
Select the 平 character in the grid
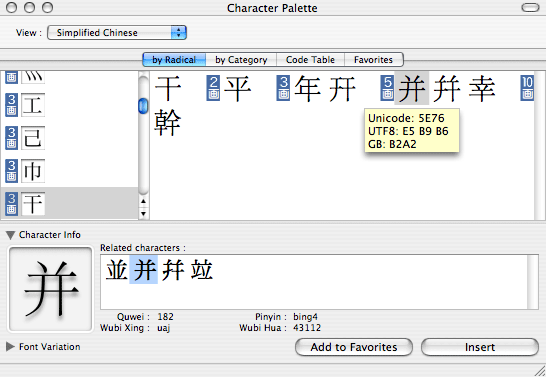pyautogui.click(x=238, y=89)
